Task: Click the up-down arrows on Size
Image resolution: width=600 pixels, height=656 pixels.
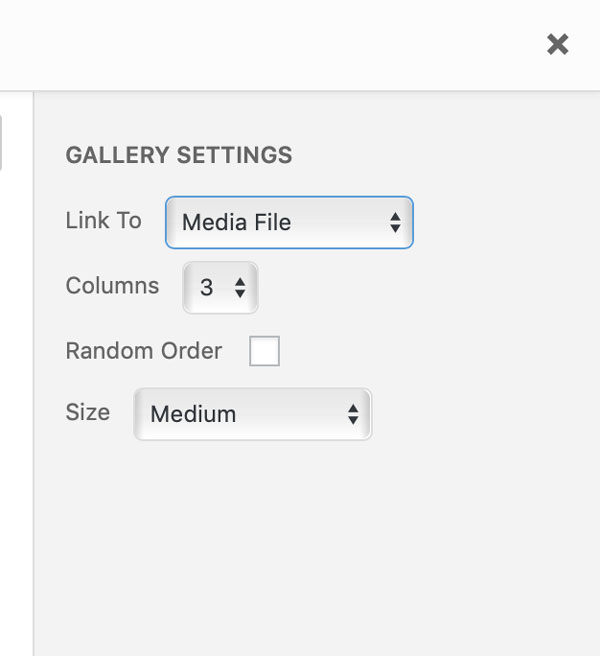Action: pyautogui.click(x=353, y=414)
